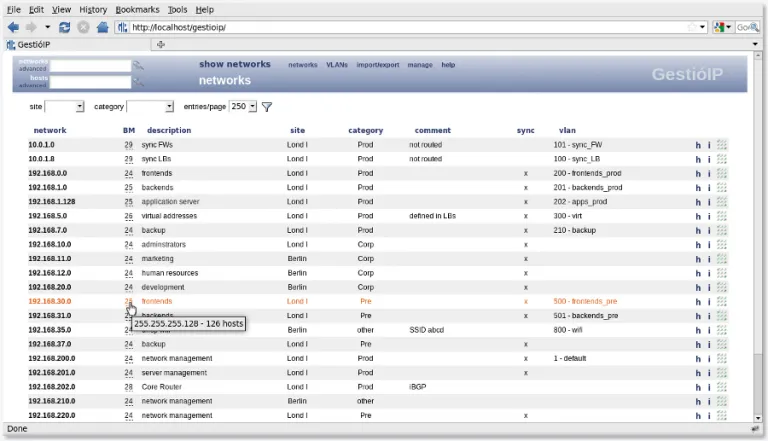The width and height of the screenshot is (768, 441).
Task: Click the grid icon for 192.168.202.0
Action: 721,387
